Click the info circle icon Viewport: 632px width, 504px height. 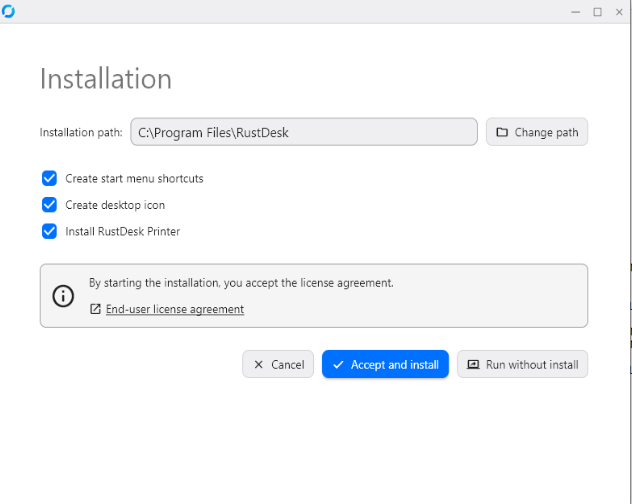pos(63,296)
